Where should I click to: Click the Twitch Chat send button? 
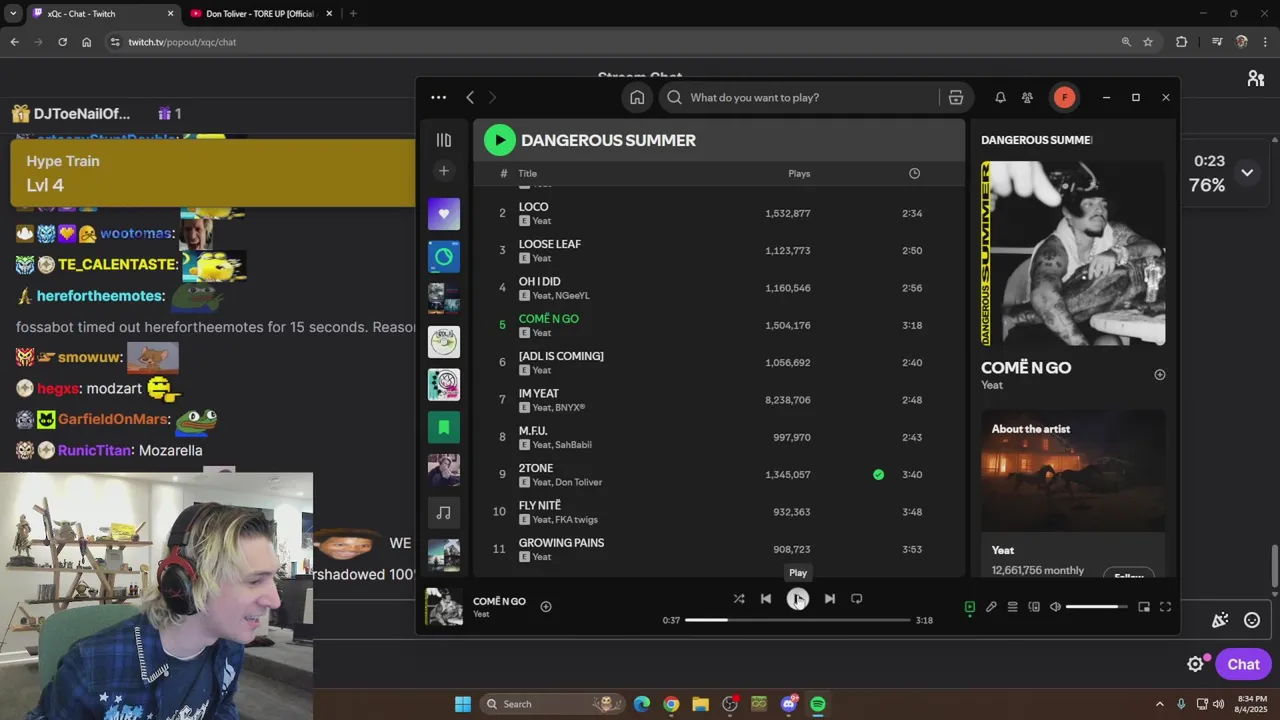(x=1243, y=664)
